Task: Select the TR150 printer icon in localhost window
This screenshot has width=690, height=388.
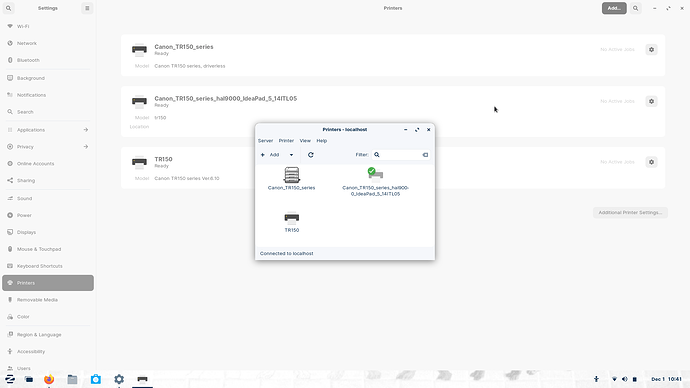Action: point(292,218)
